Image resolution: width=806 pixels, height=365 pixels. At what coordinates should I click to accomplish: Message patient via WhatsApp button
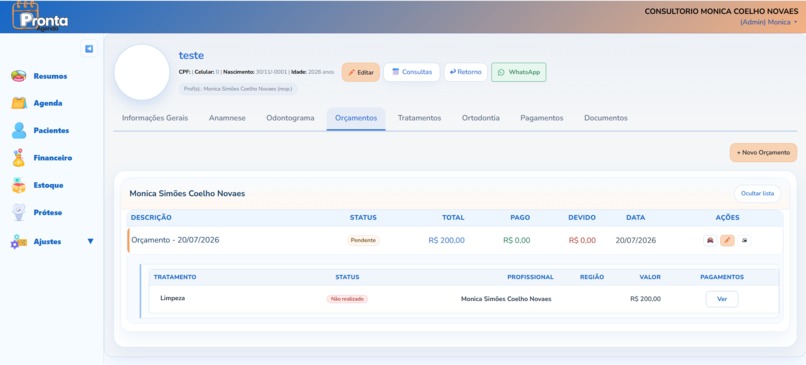click(x=519, y=72)
